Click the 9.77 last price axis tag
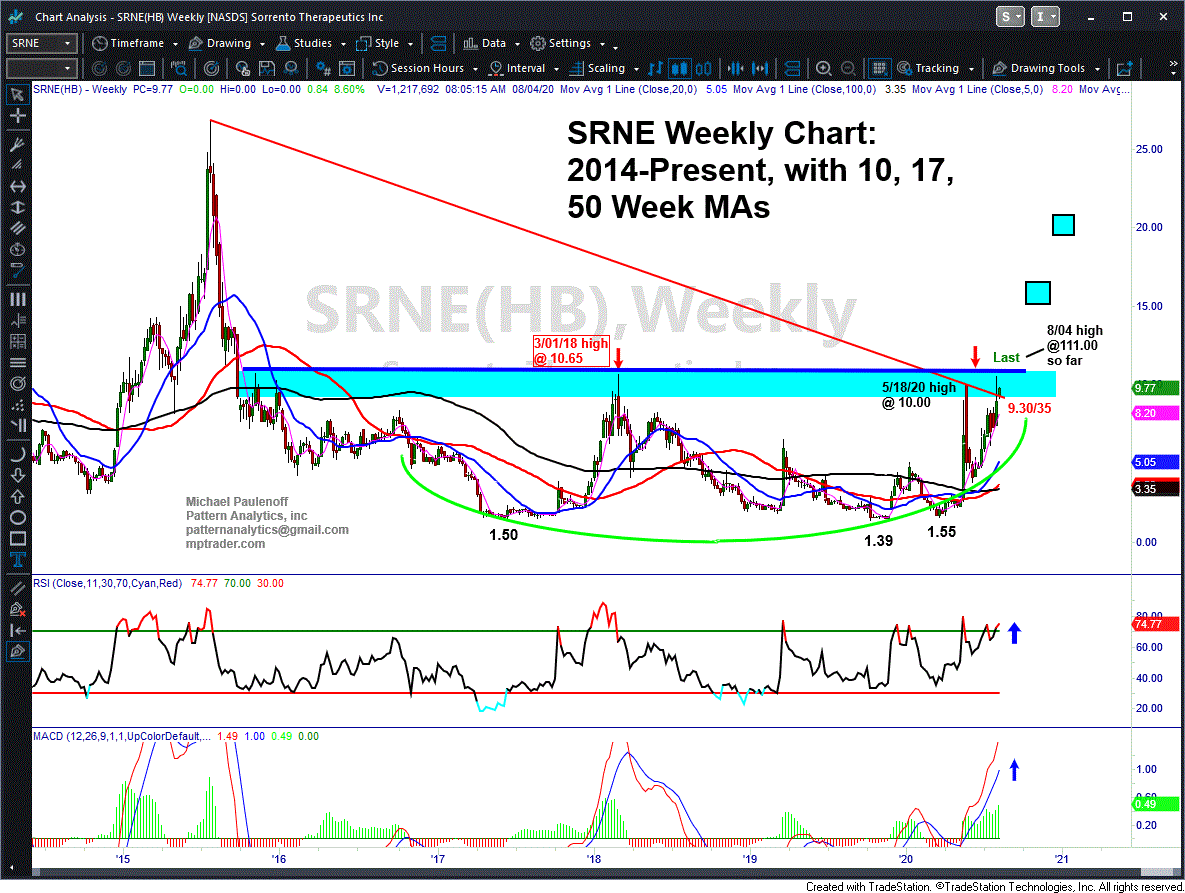 pyautogui.click(x=1155, y=388)
